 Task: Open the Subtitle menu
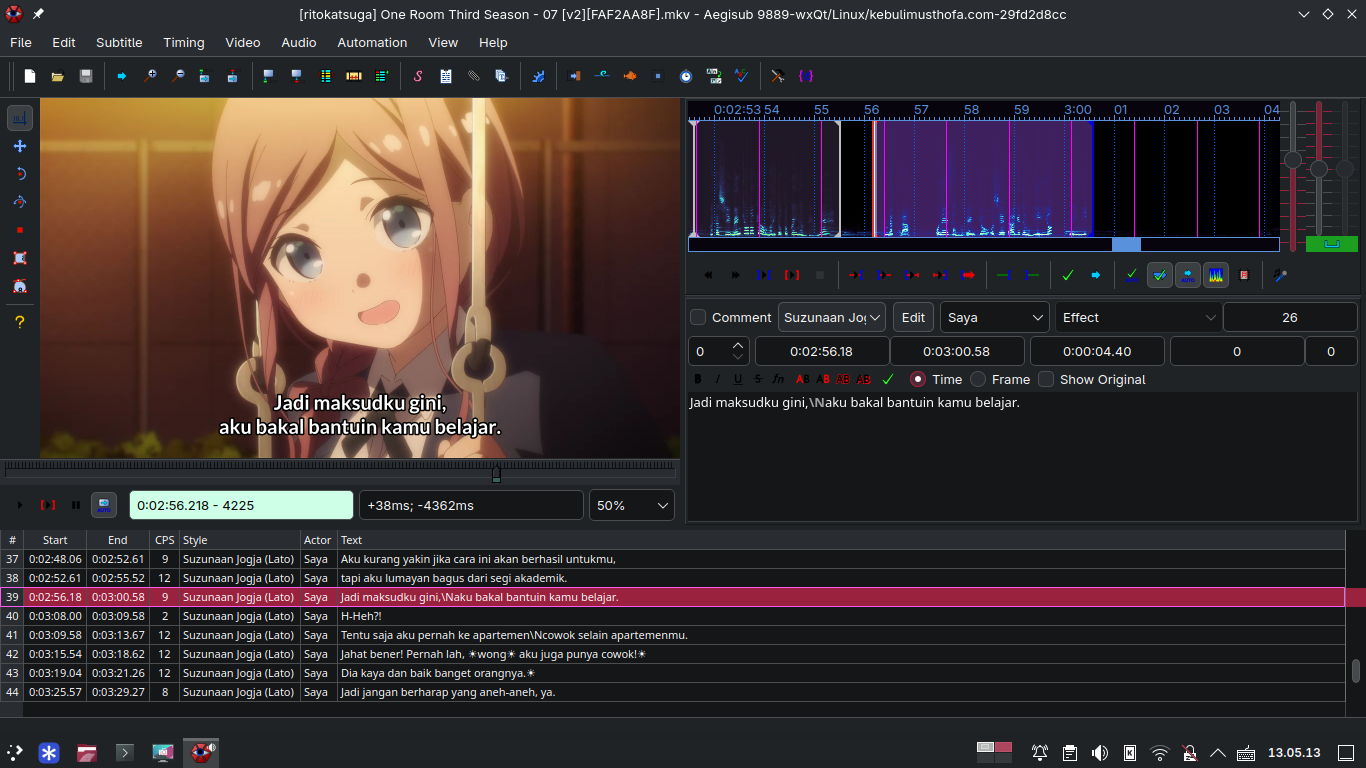click(119, 42)
